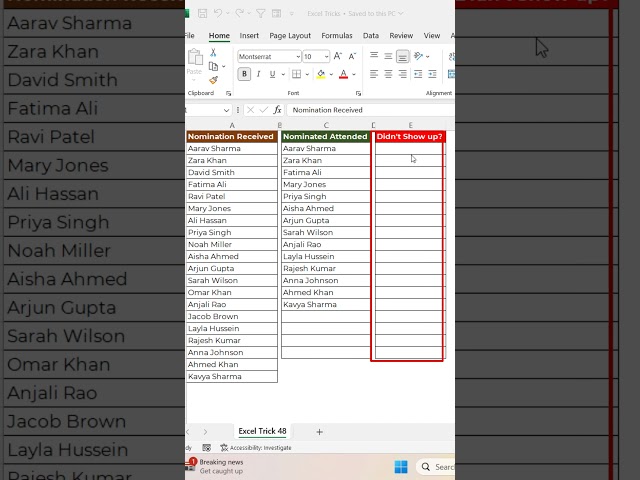Align text left in cell
The width and height of the screenshot is (640, 480).
(x=374, y=74)
